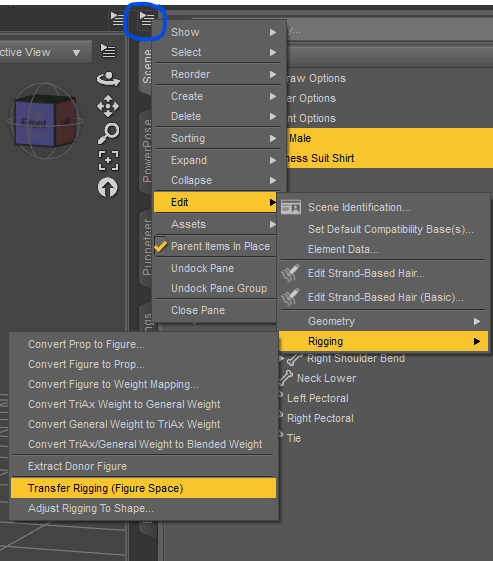Expand the Right Shoulder Bend node
The width and height of the screenshot is (493, 561).
(x=282, y=358)
